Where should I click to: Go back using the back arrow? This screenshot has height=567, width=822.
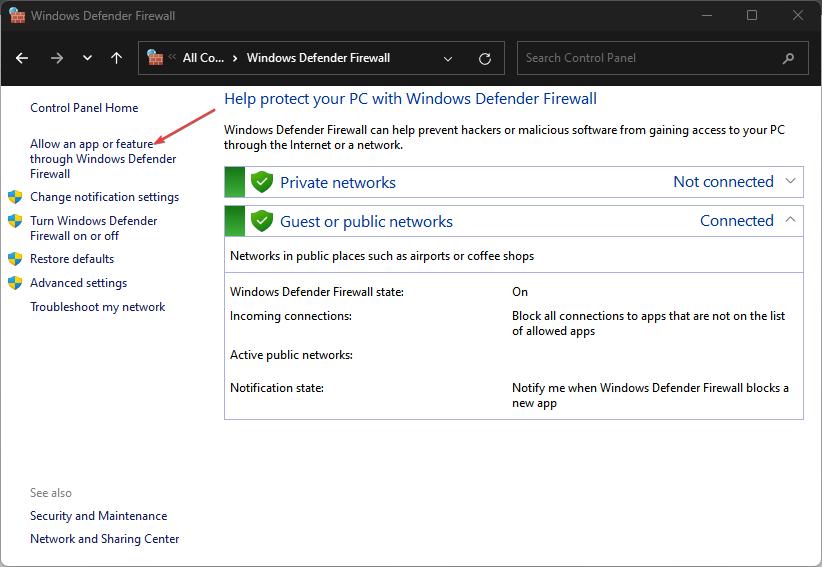click(22, 58)
